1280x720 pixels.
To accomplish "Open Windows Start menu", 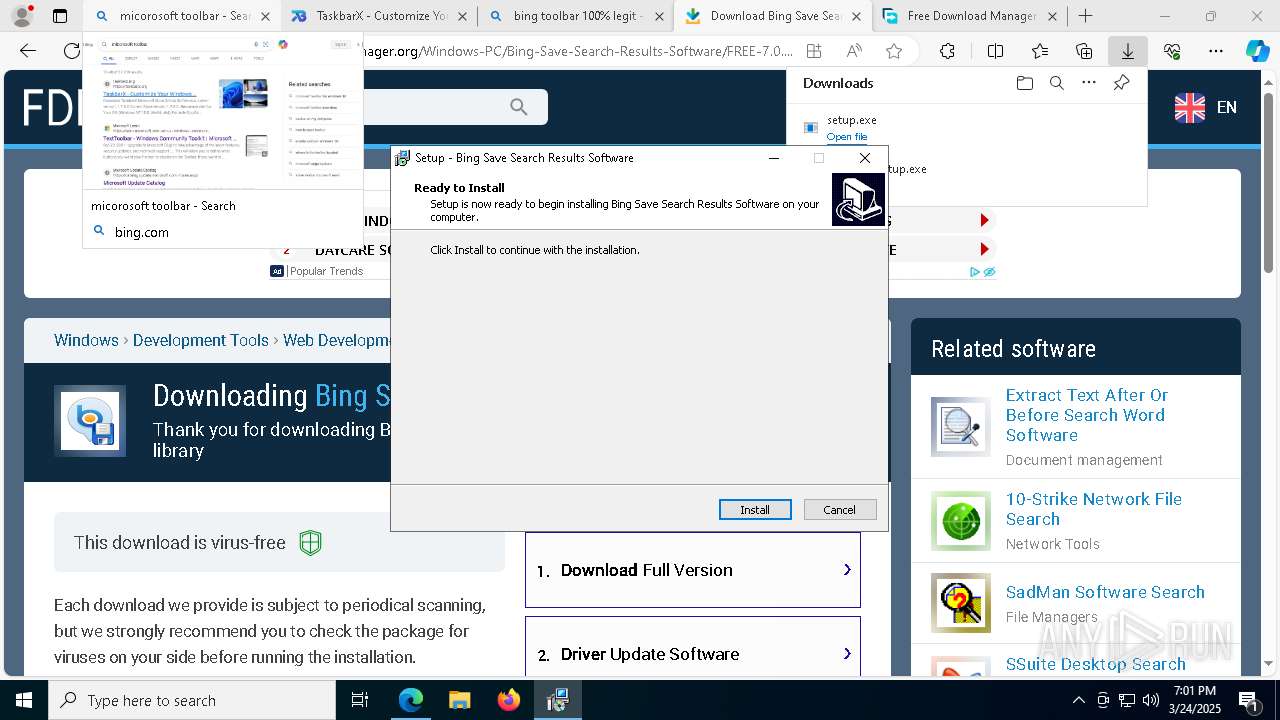I will coord(24,700).
